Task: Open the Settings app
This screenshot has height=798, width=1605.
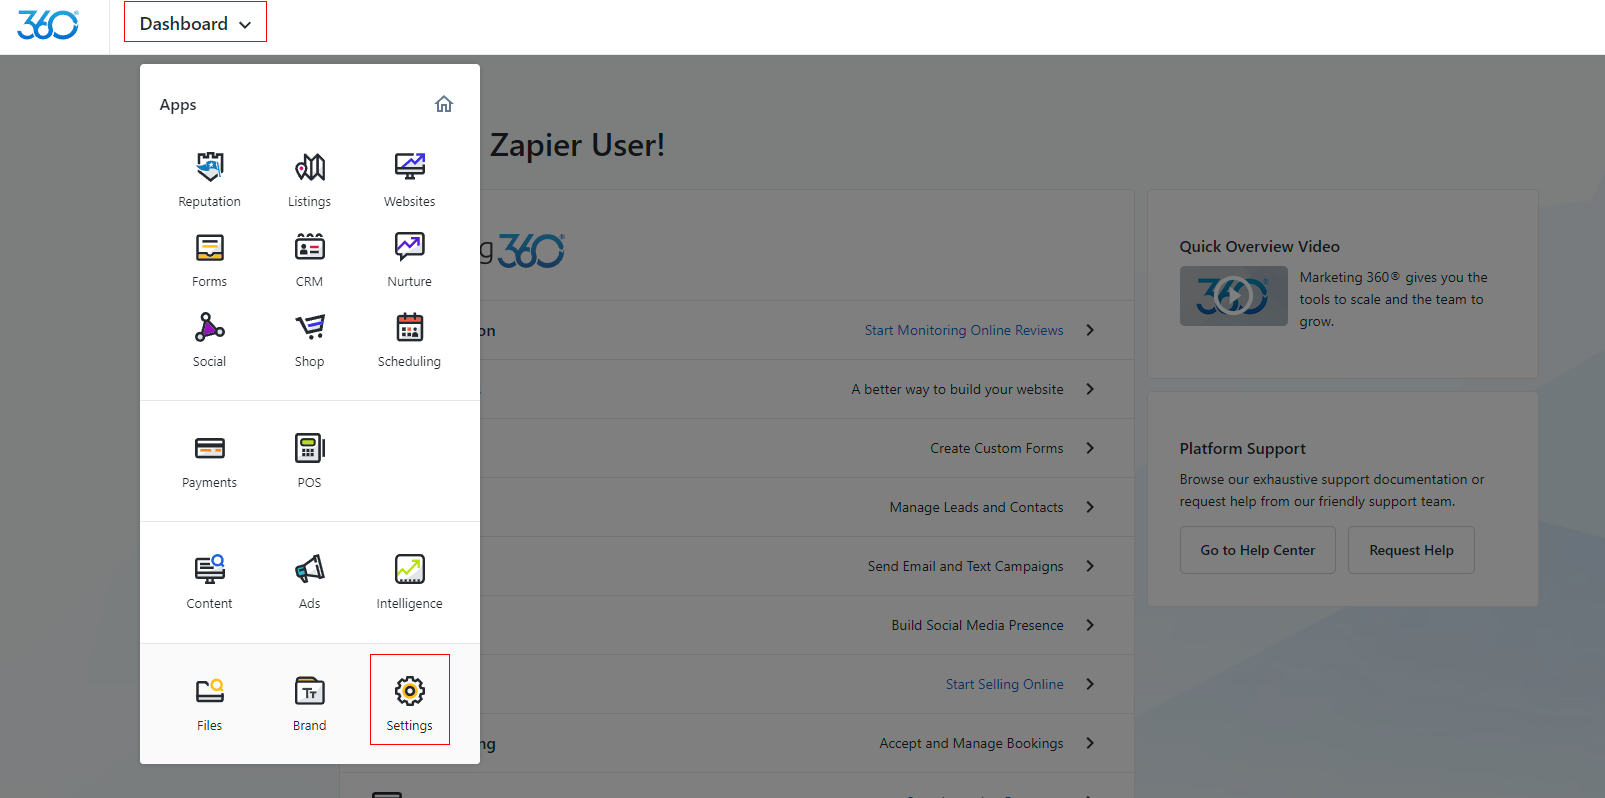Action: pos(409,700)
